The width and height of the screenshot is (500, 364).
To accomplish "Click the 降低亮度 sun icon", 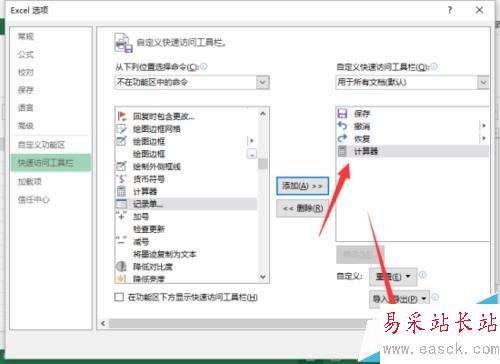I will [x=122, y=278].
